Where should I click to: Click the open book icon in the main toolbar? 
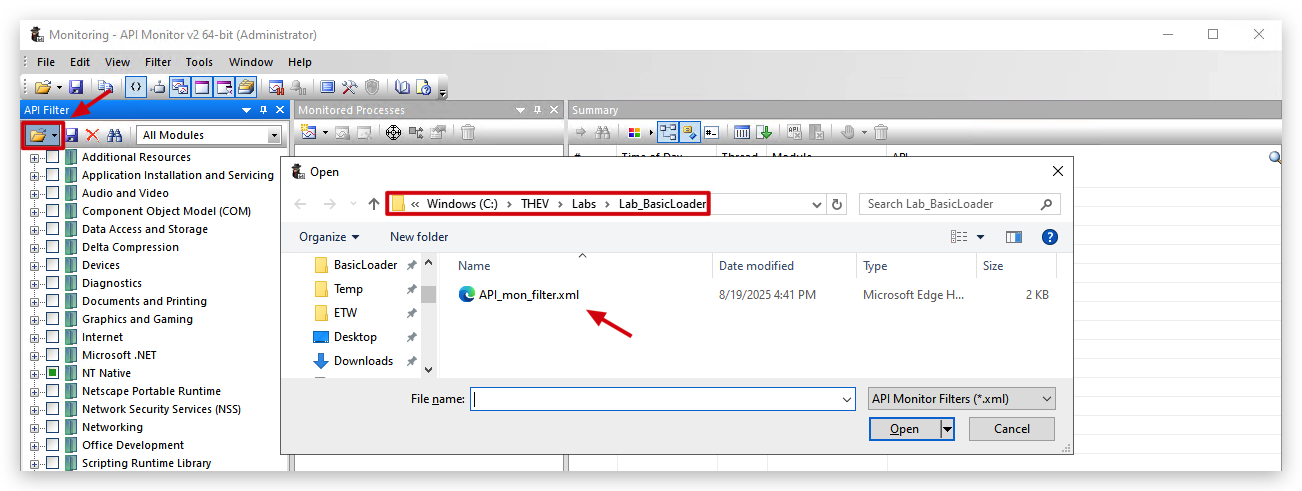(x=402, y=87)
